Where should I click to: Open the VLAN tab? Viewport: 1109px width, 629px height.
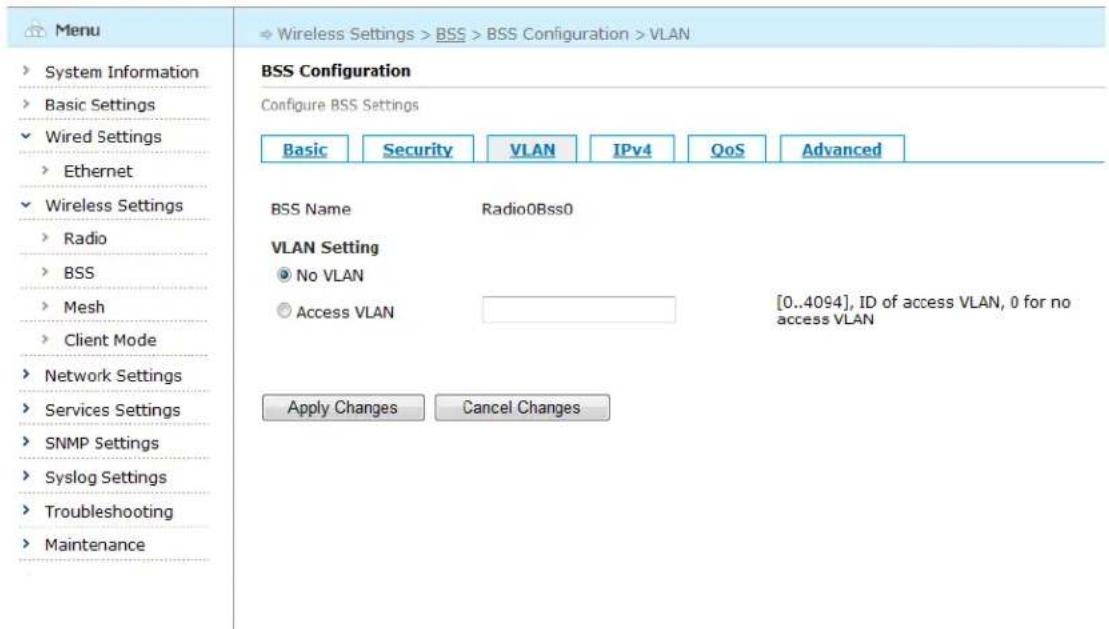tap(532, 149)
